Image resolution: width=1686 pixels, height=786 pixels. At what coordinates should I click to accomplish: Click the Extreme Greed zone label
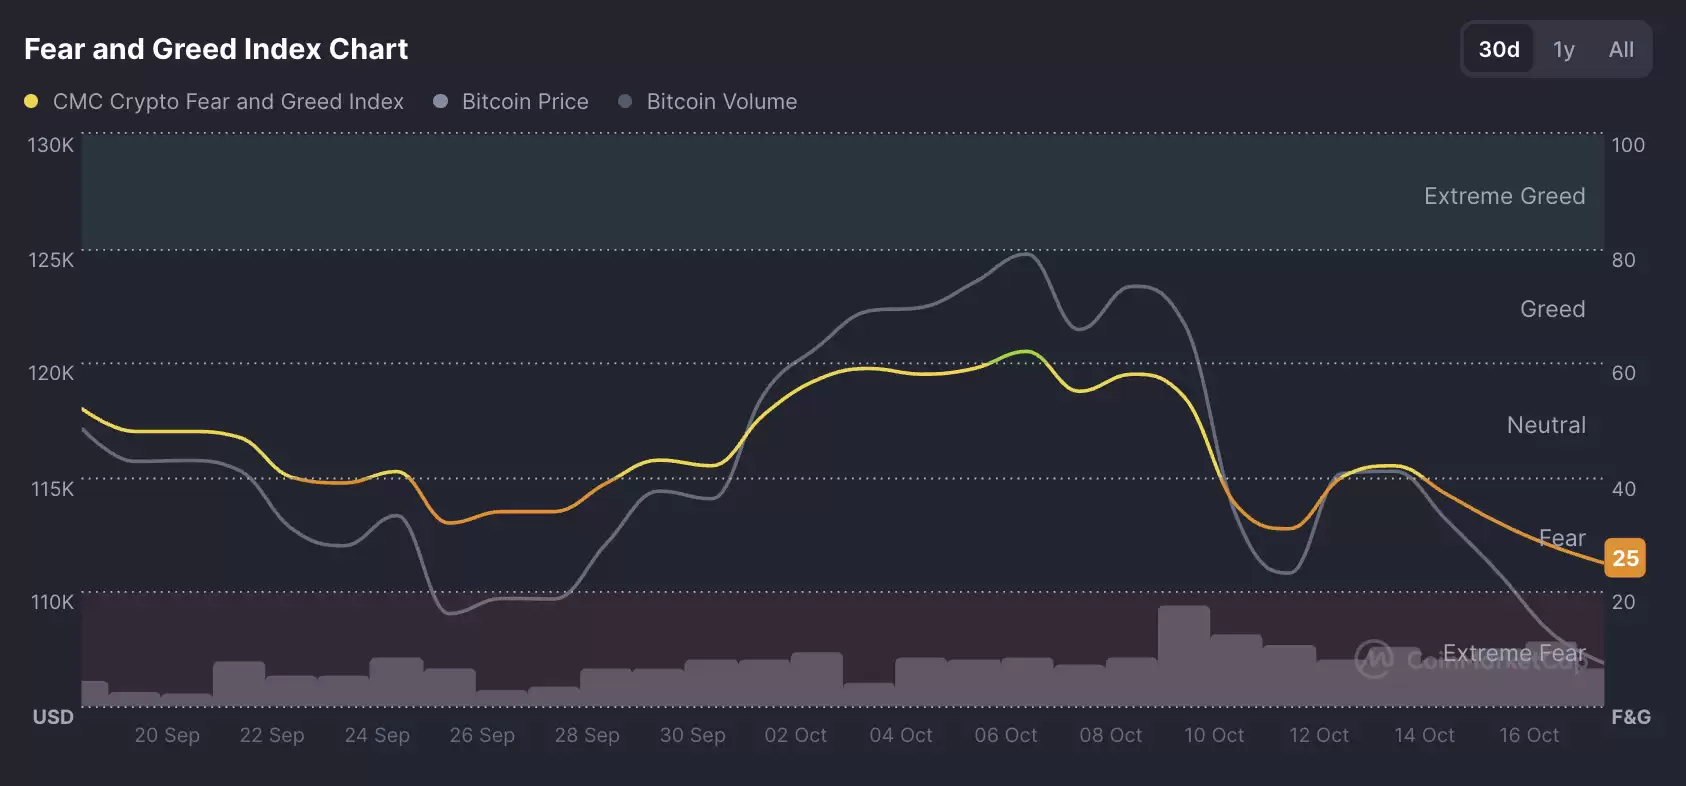(1504, 196)
